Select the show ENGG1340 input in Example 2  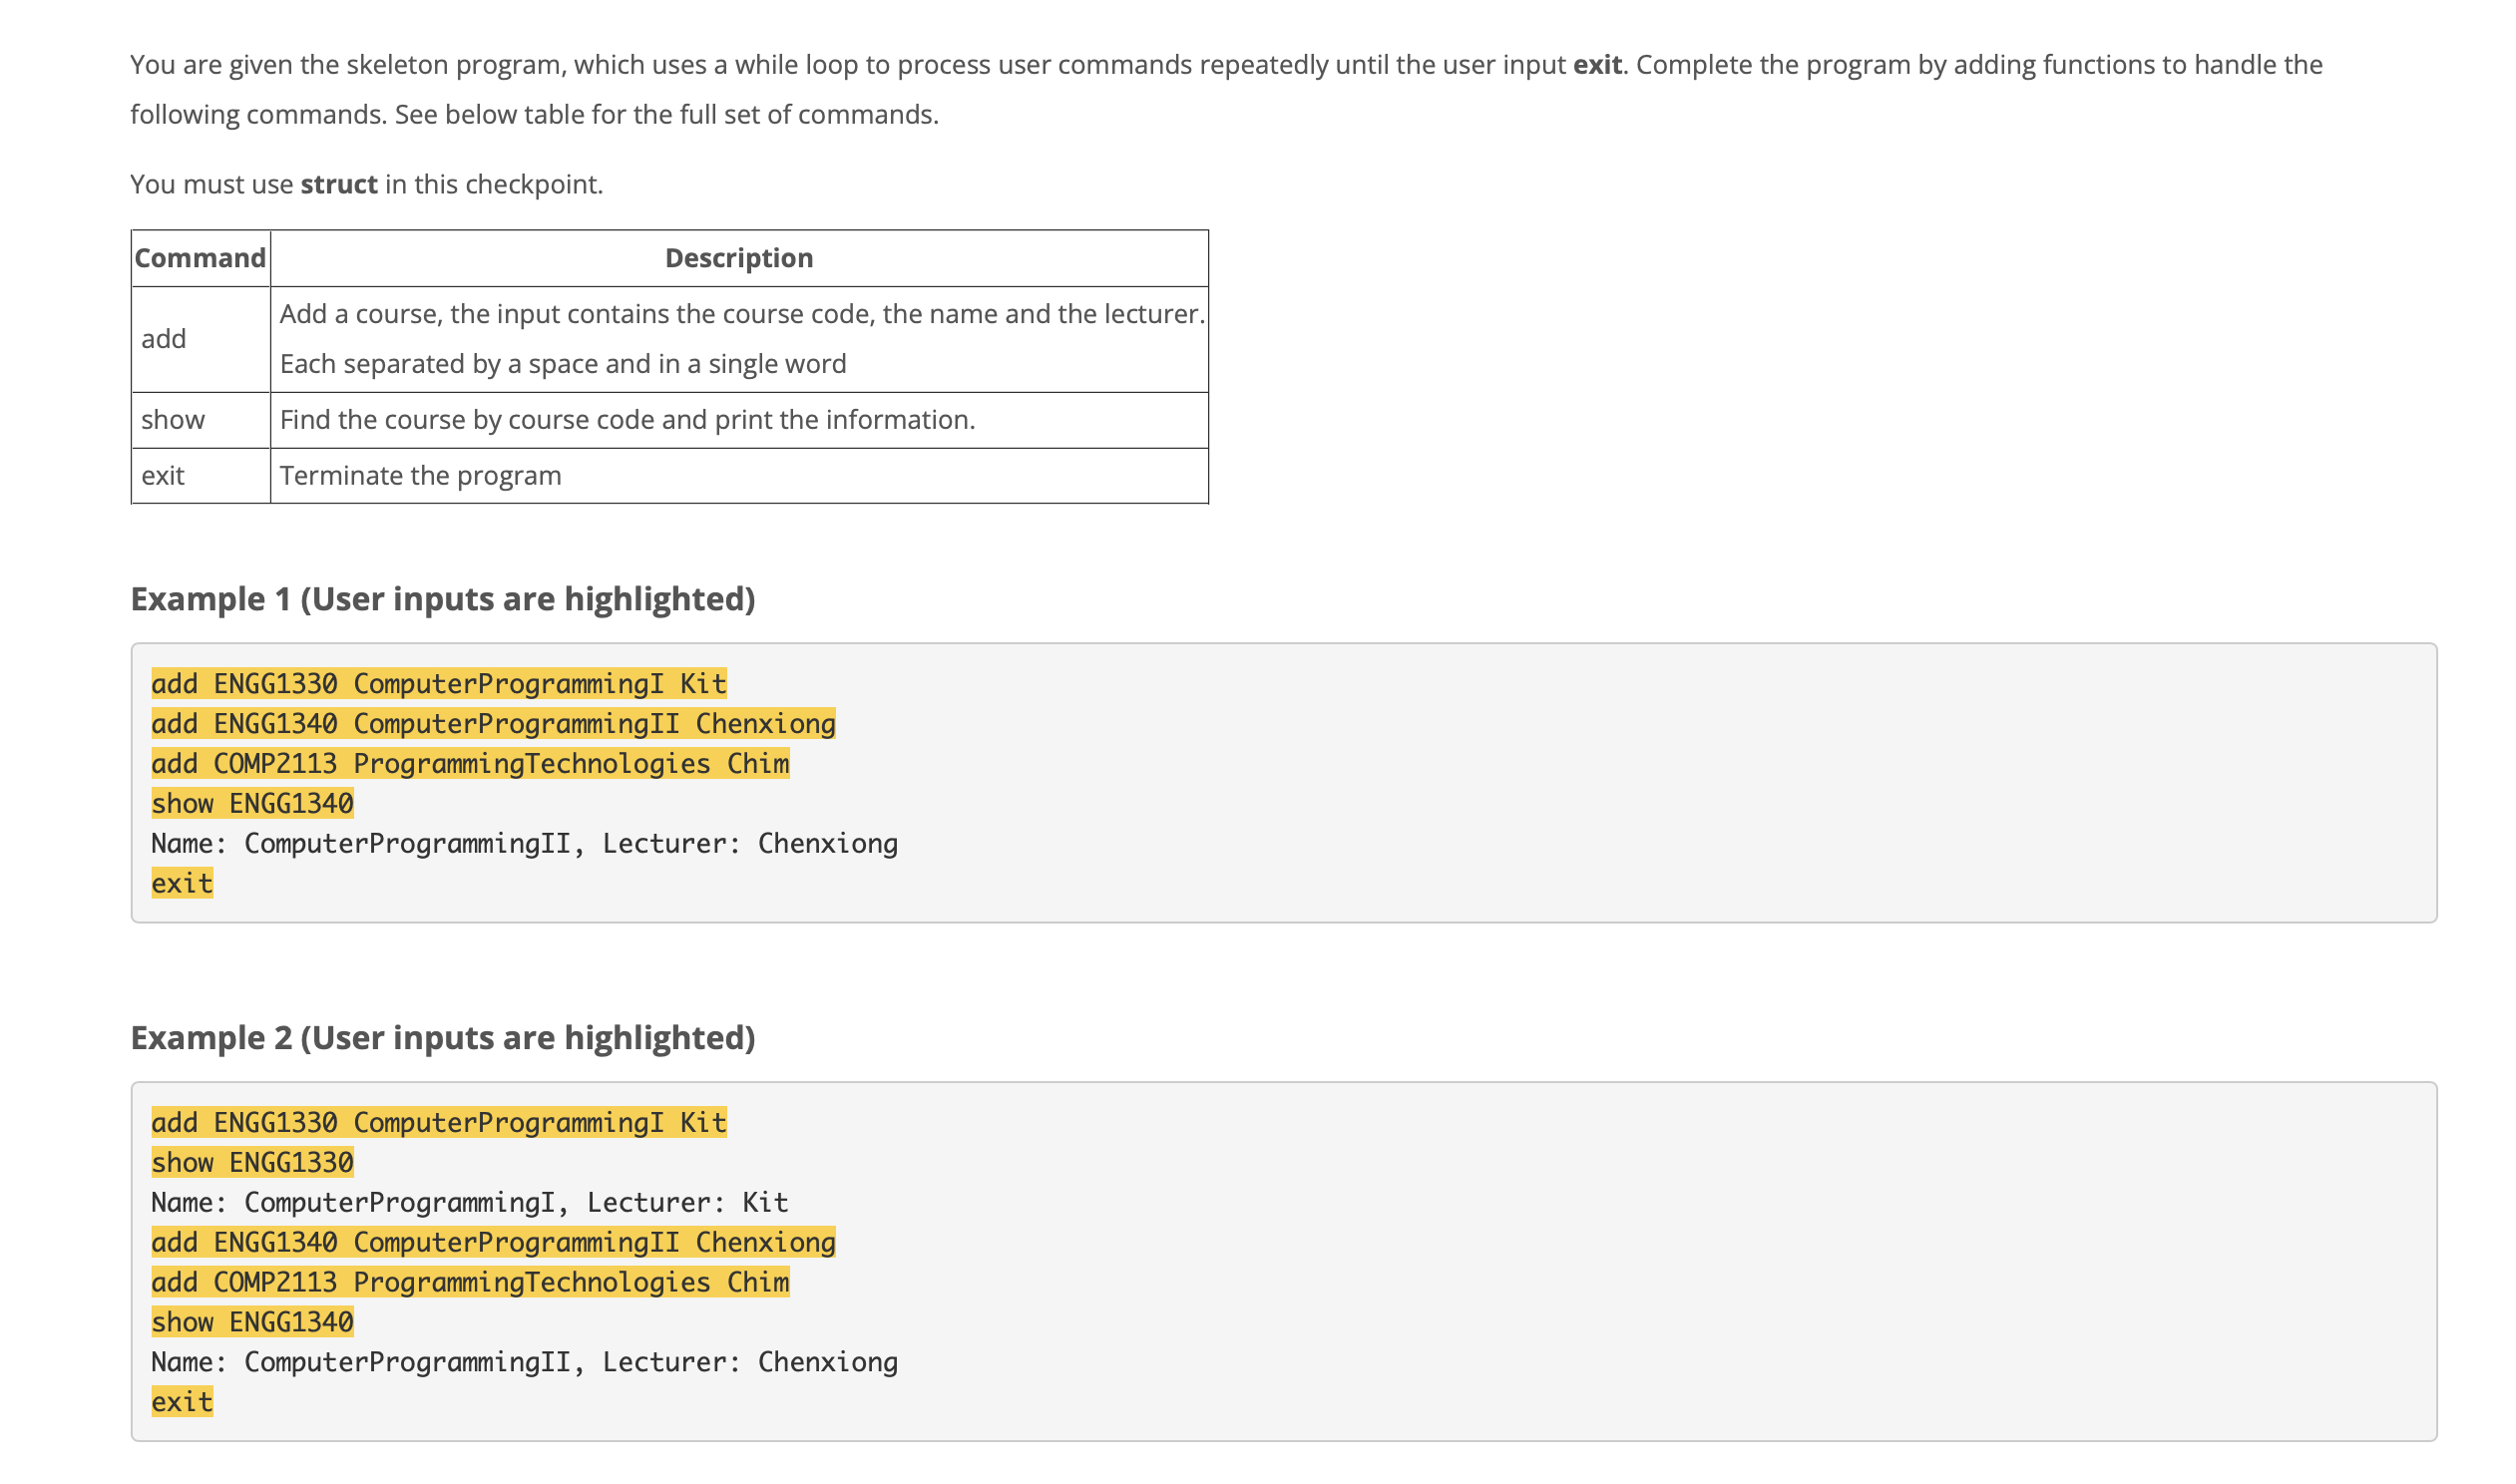(252, 1322)
